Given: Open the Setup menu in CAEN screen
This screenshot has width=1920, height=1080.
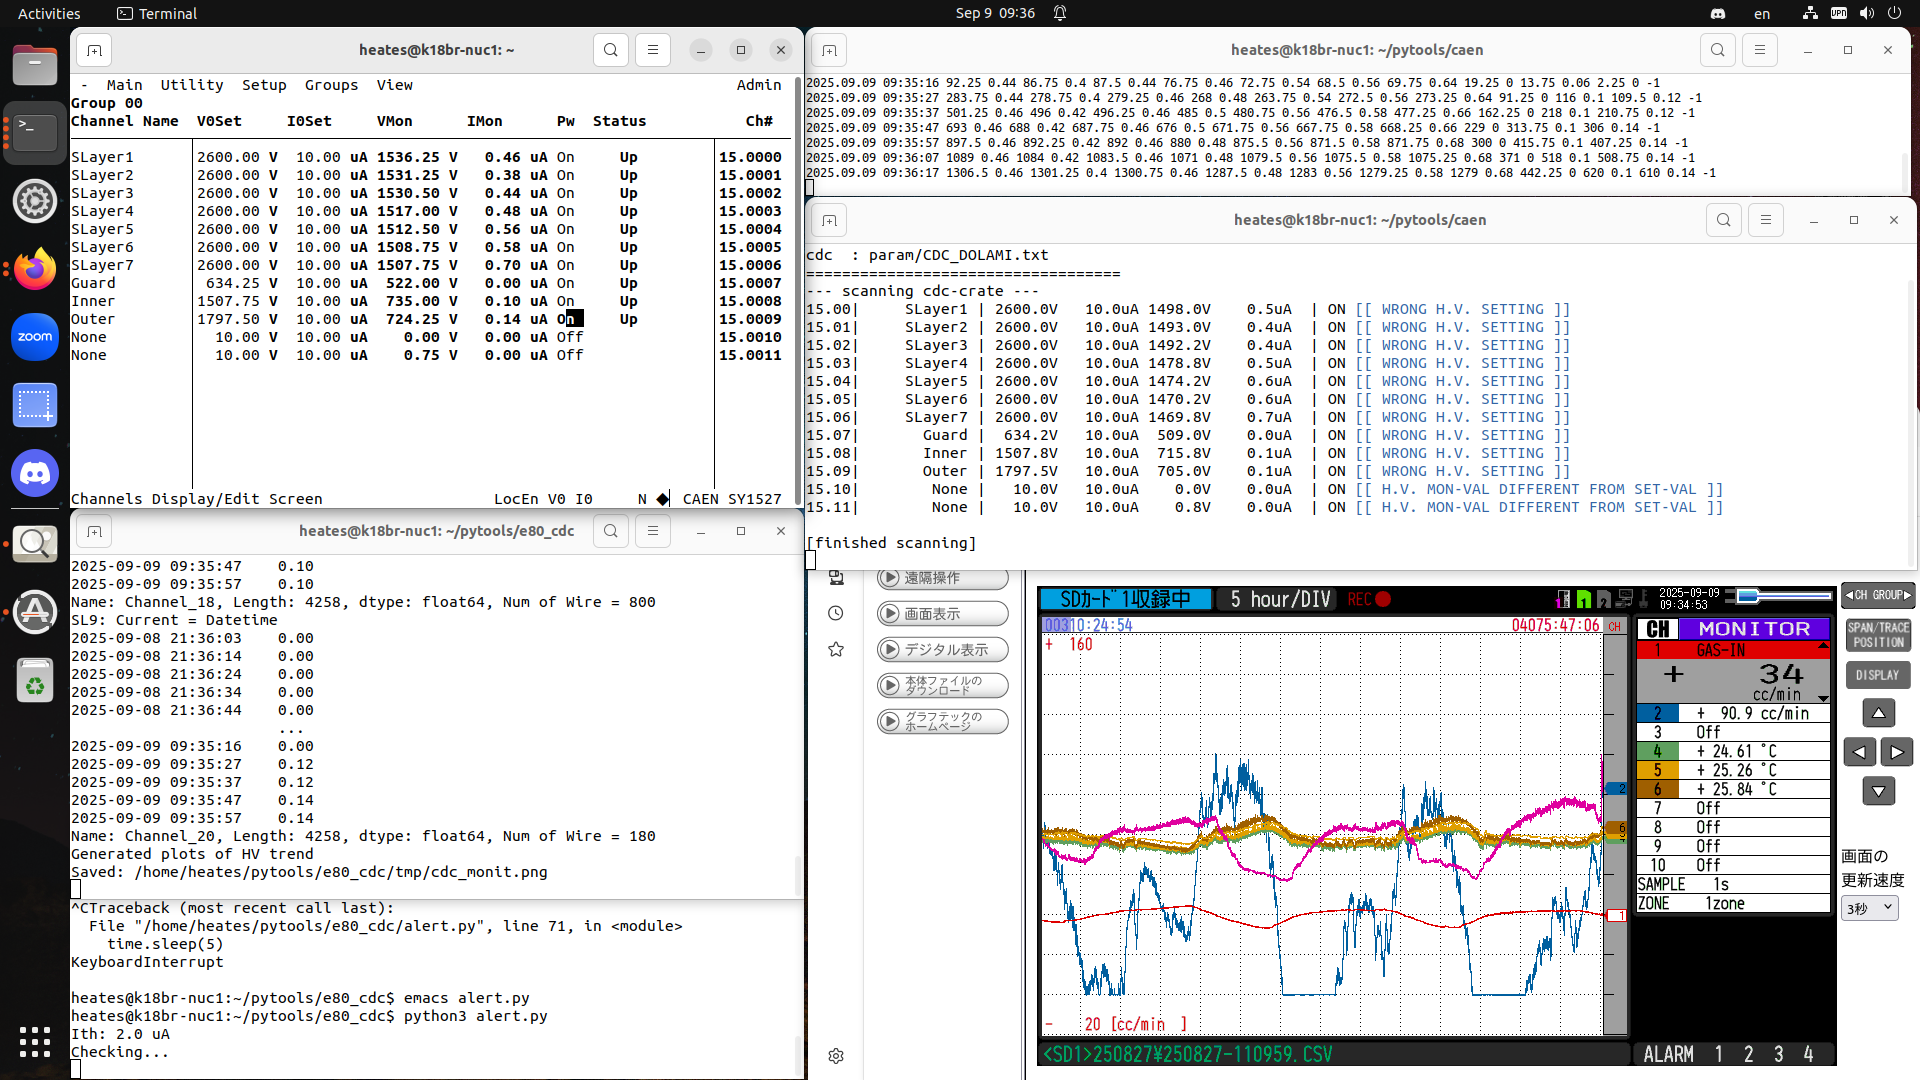Looking at the screenshot, I should point(264,85).
